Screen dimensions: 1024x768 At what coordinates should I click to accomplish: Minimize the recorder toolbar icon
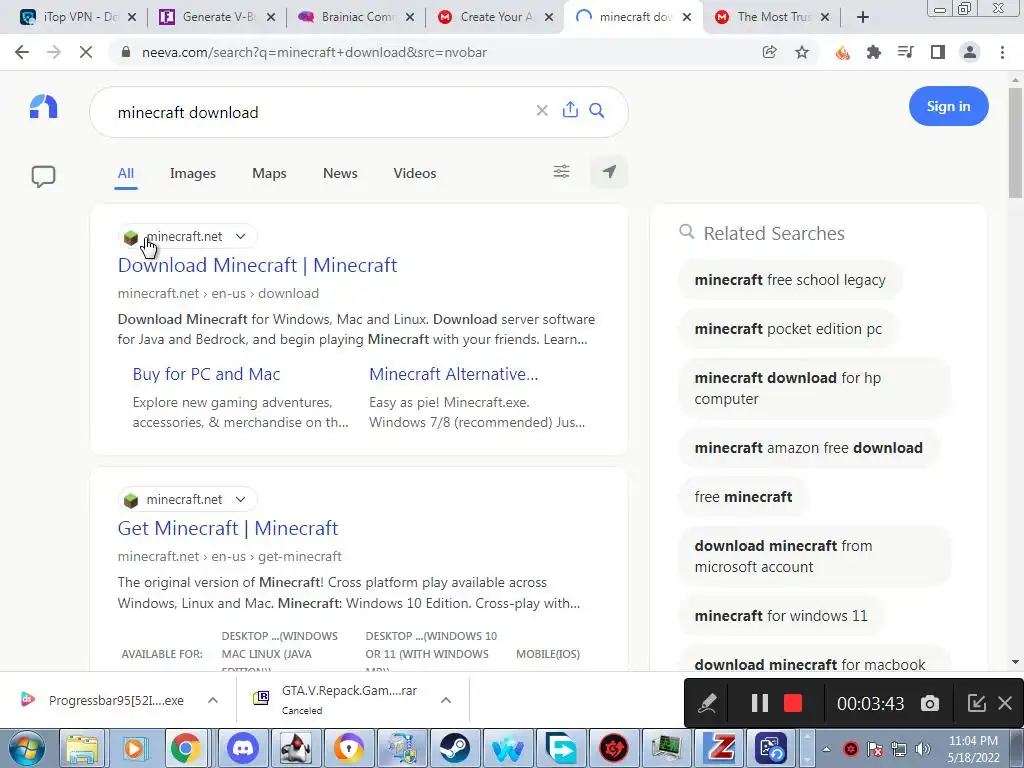coord(976,703)
